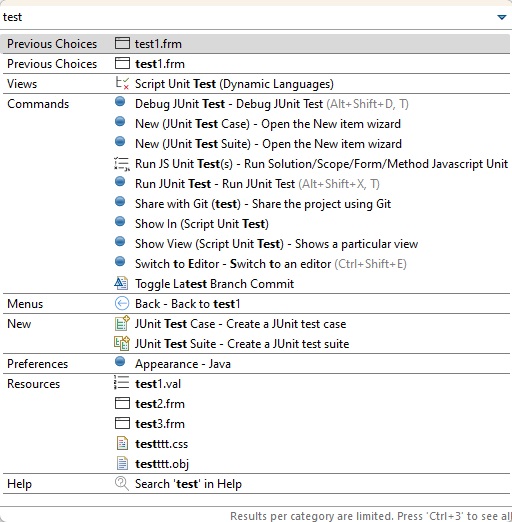Click form icon beside second test1.frm row
Image resolution: width=512 pixels, height=522 pixels.
click(122, 63)
